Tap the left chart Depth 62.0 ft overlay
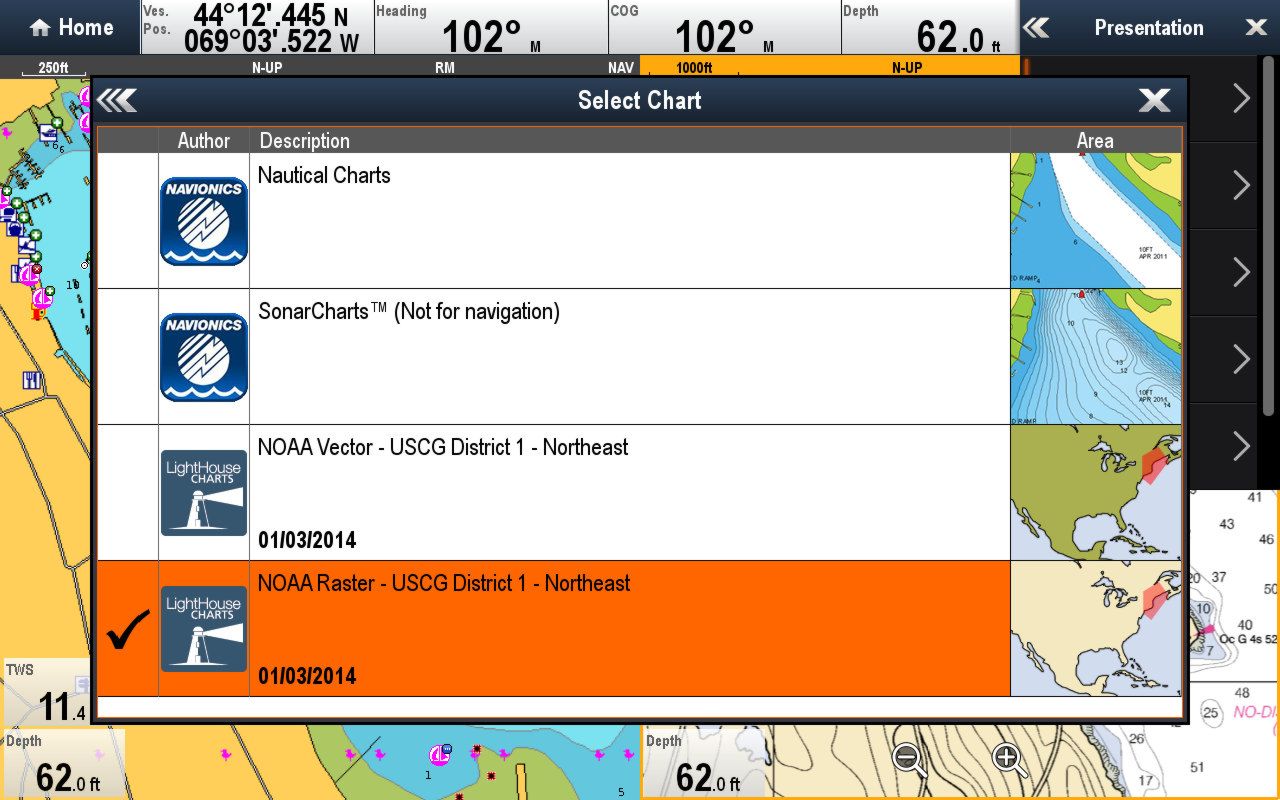 62,764
